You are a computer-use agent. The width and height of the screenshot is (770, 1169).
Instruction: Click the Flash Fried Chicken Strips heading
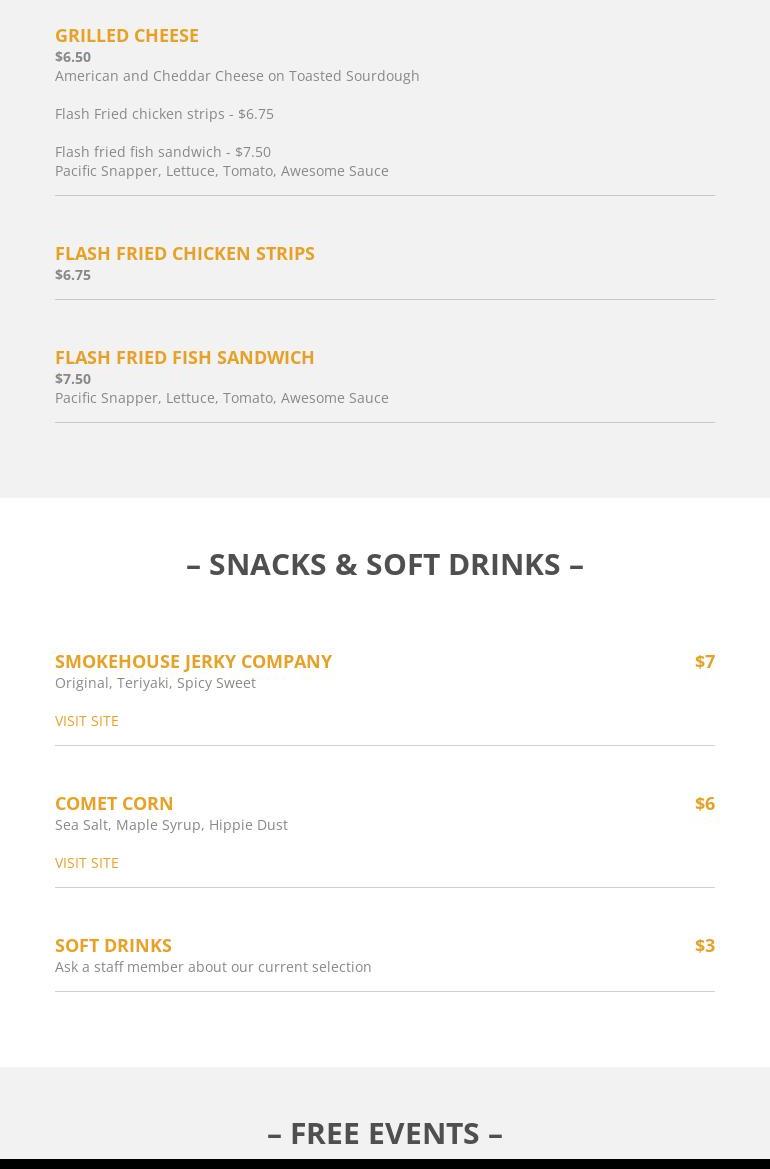click(184, 253)
